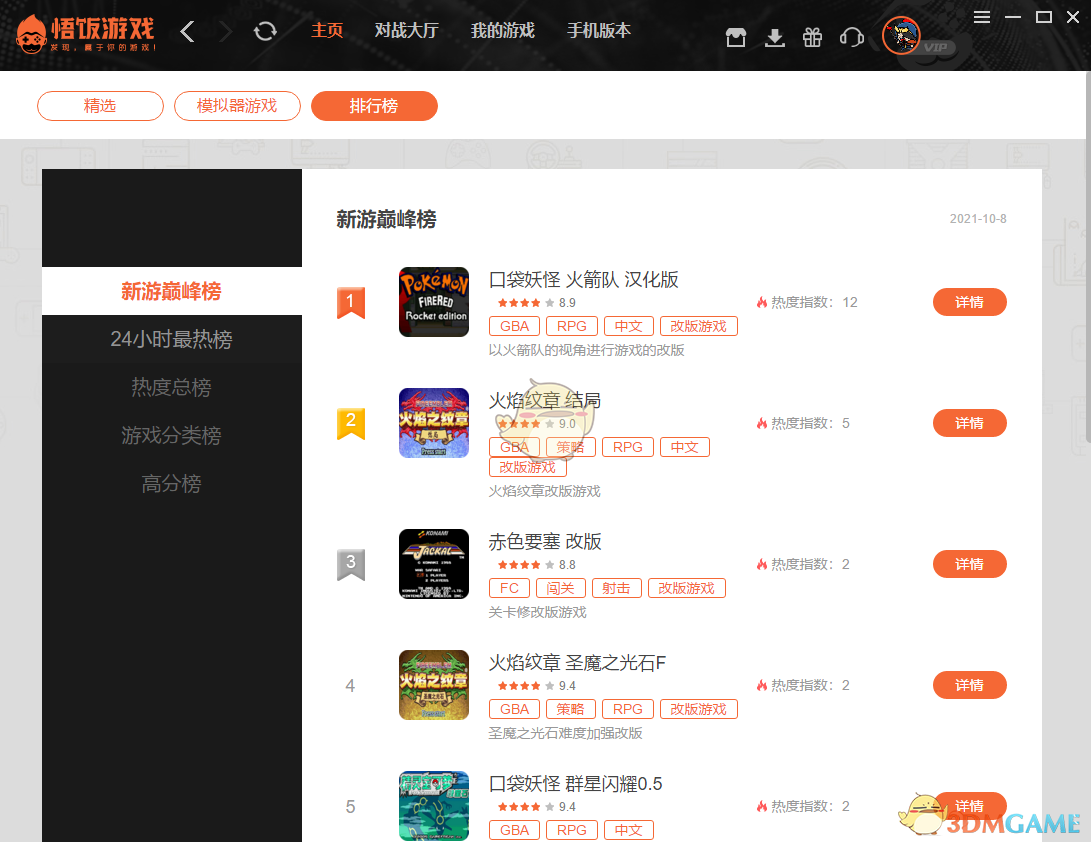Click star rating 8.9 of 火箭队
The width and height of the screenshot is (1091, 842).
pos(536,303)
